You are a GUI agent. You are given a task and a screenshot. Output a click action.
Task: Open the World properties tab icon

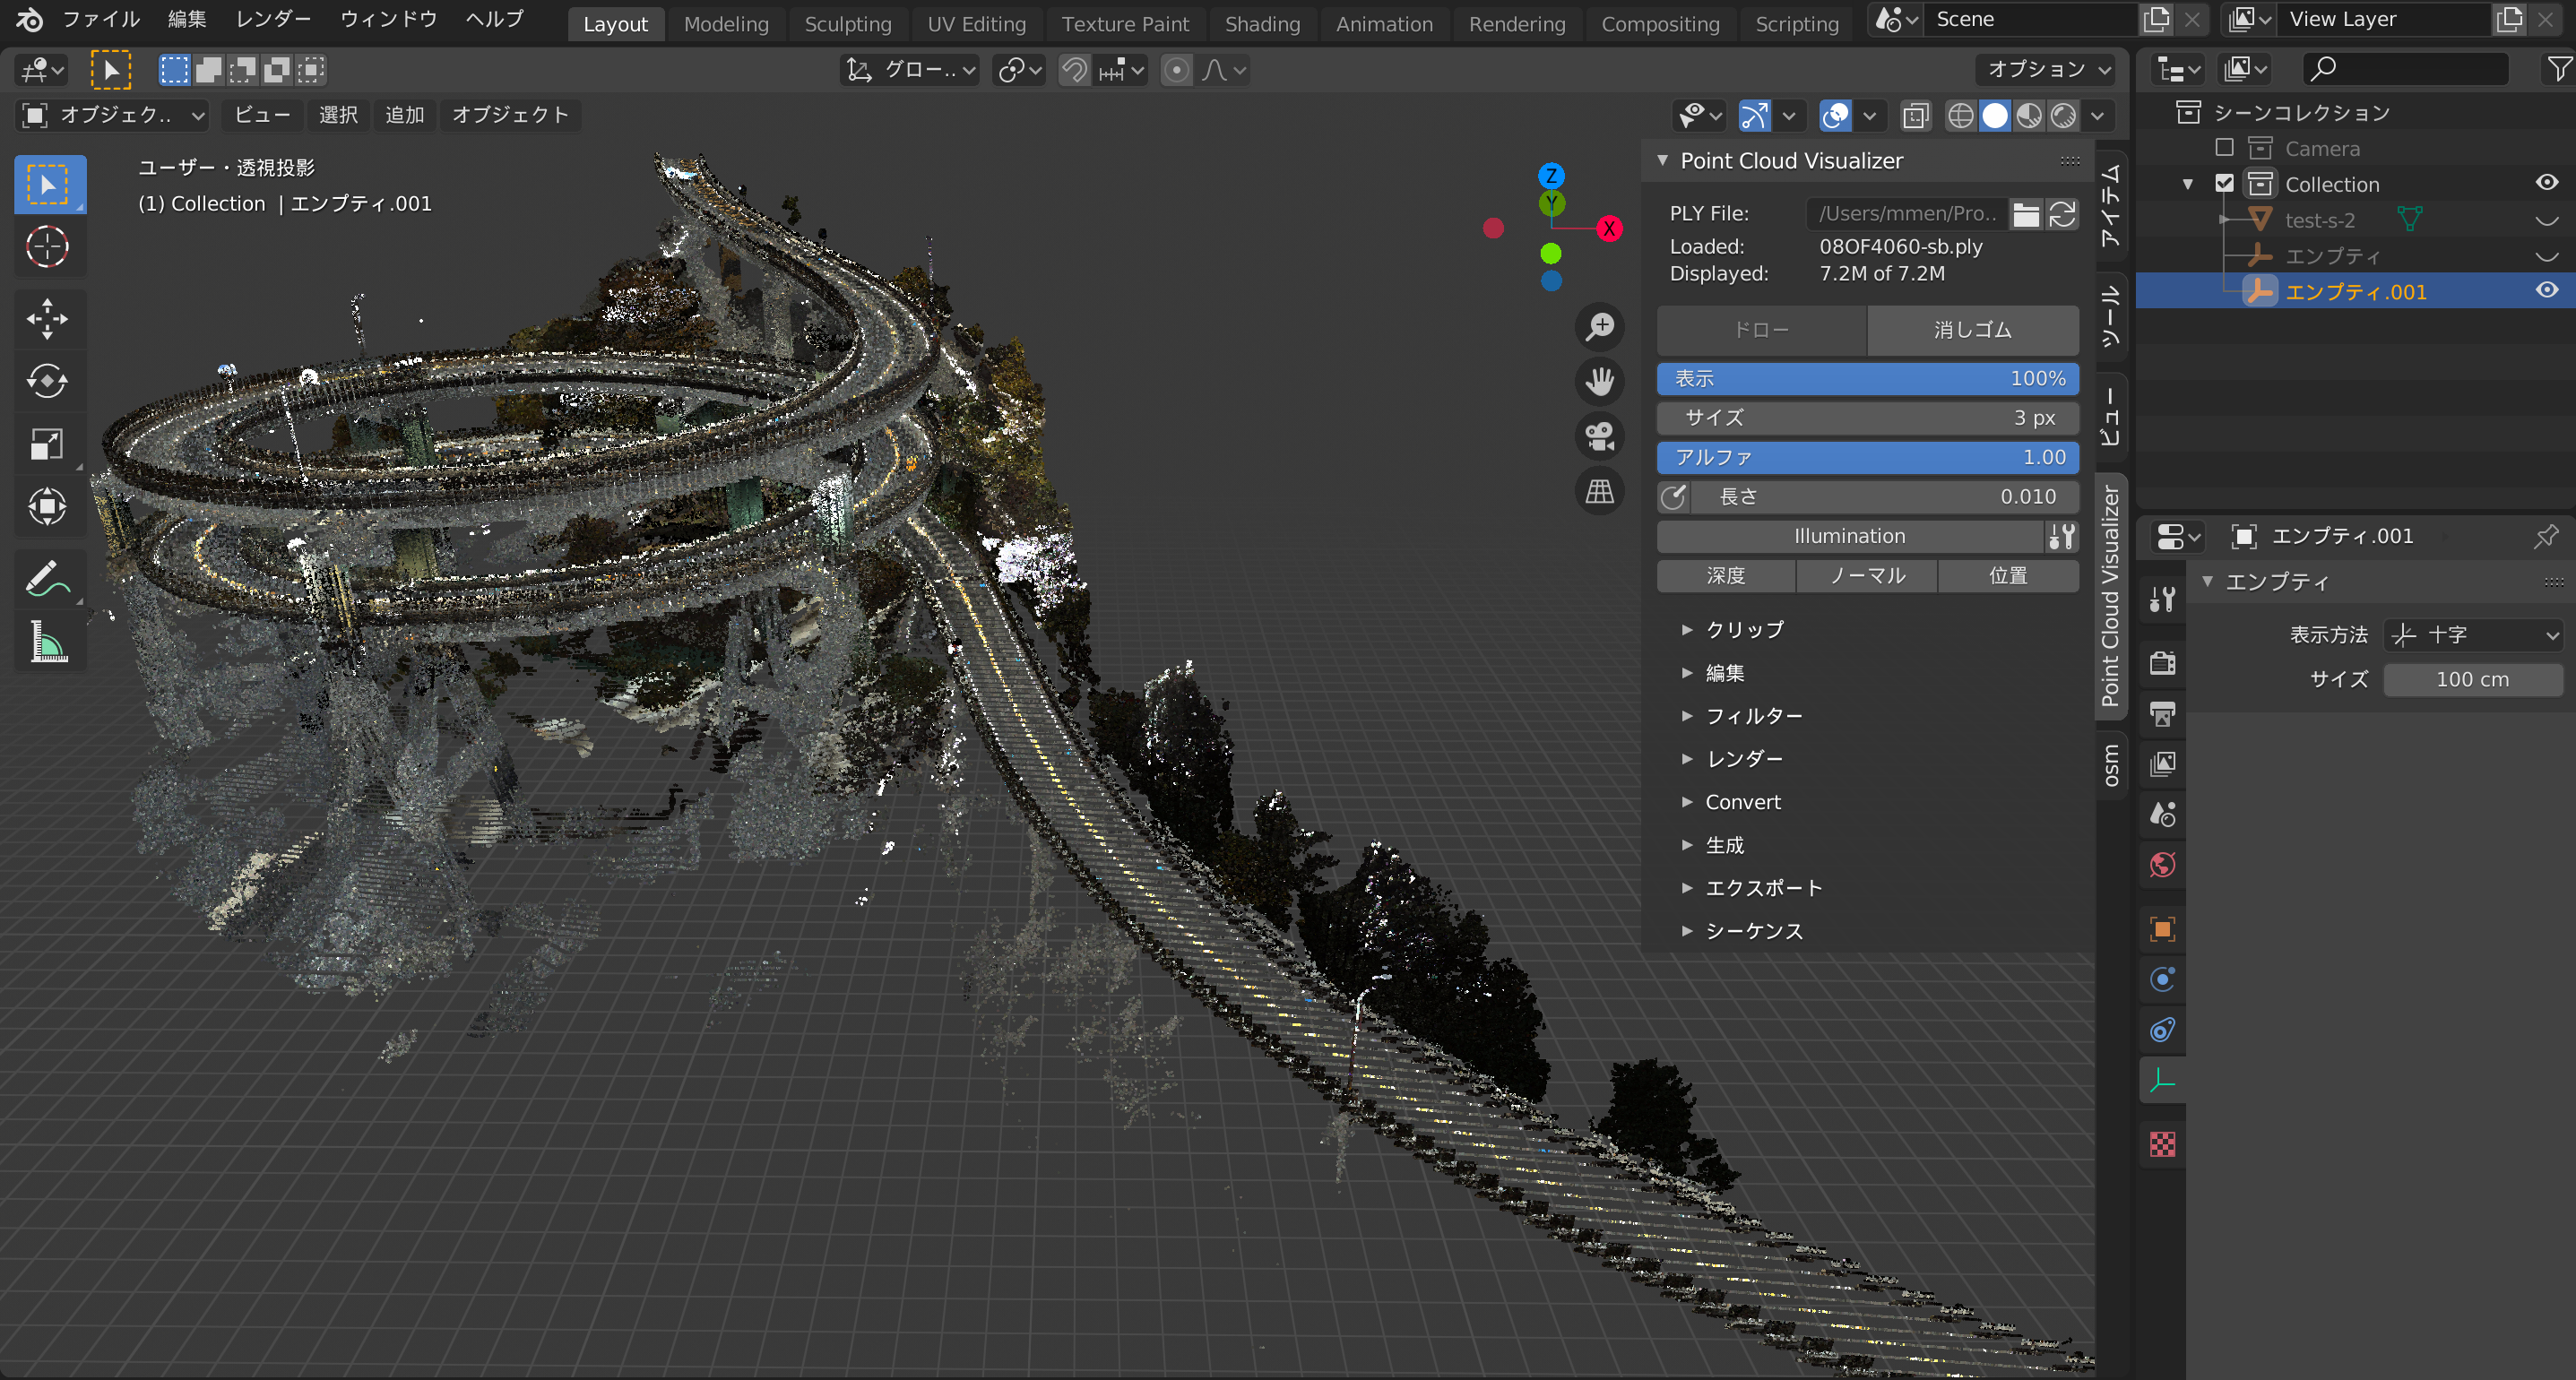pos(2163,865)
